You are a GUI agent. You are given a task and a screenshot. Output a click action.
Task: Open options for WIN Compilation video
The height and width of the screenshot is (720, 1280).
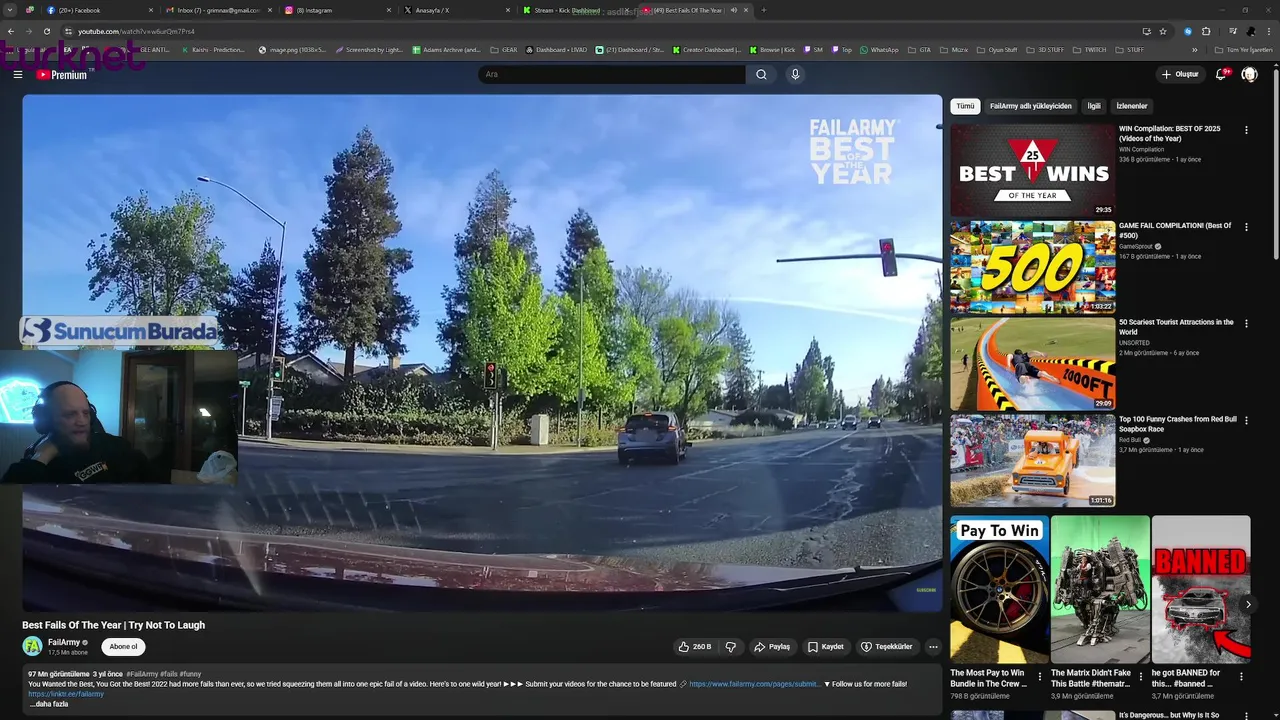pos(1246,130)
